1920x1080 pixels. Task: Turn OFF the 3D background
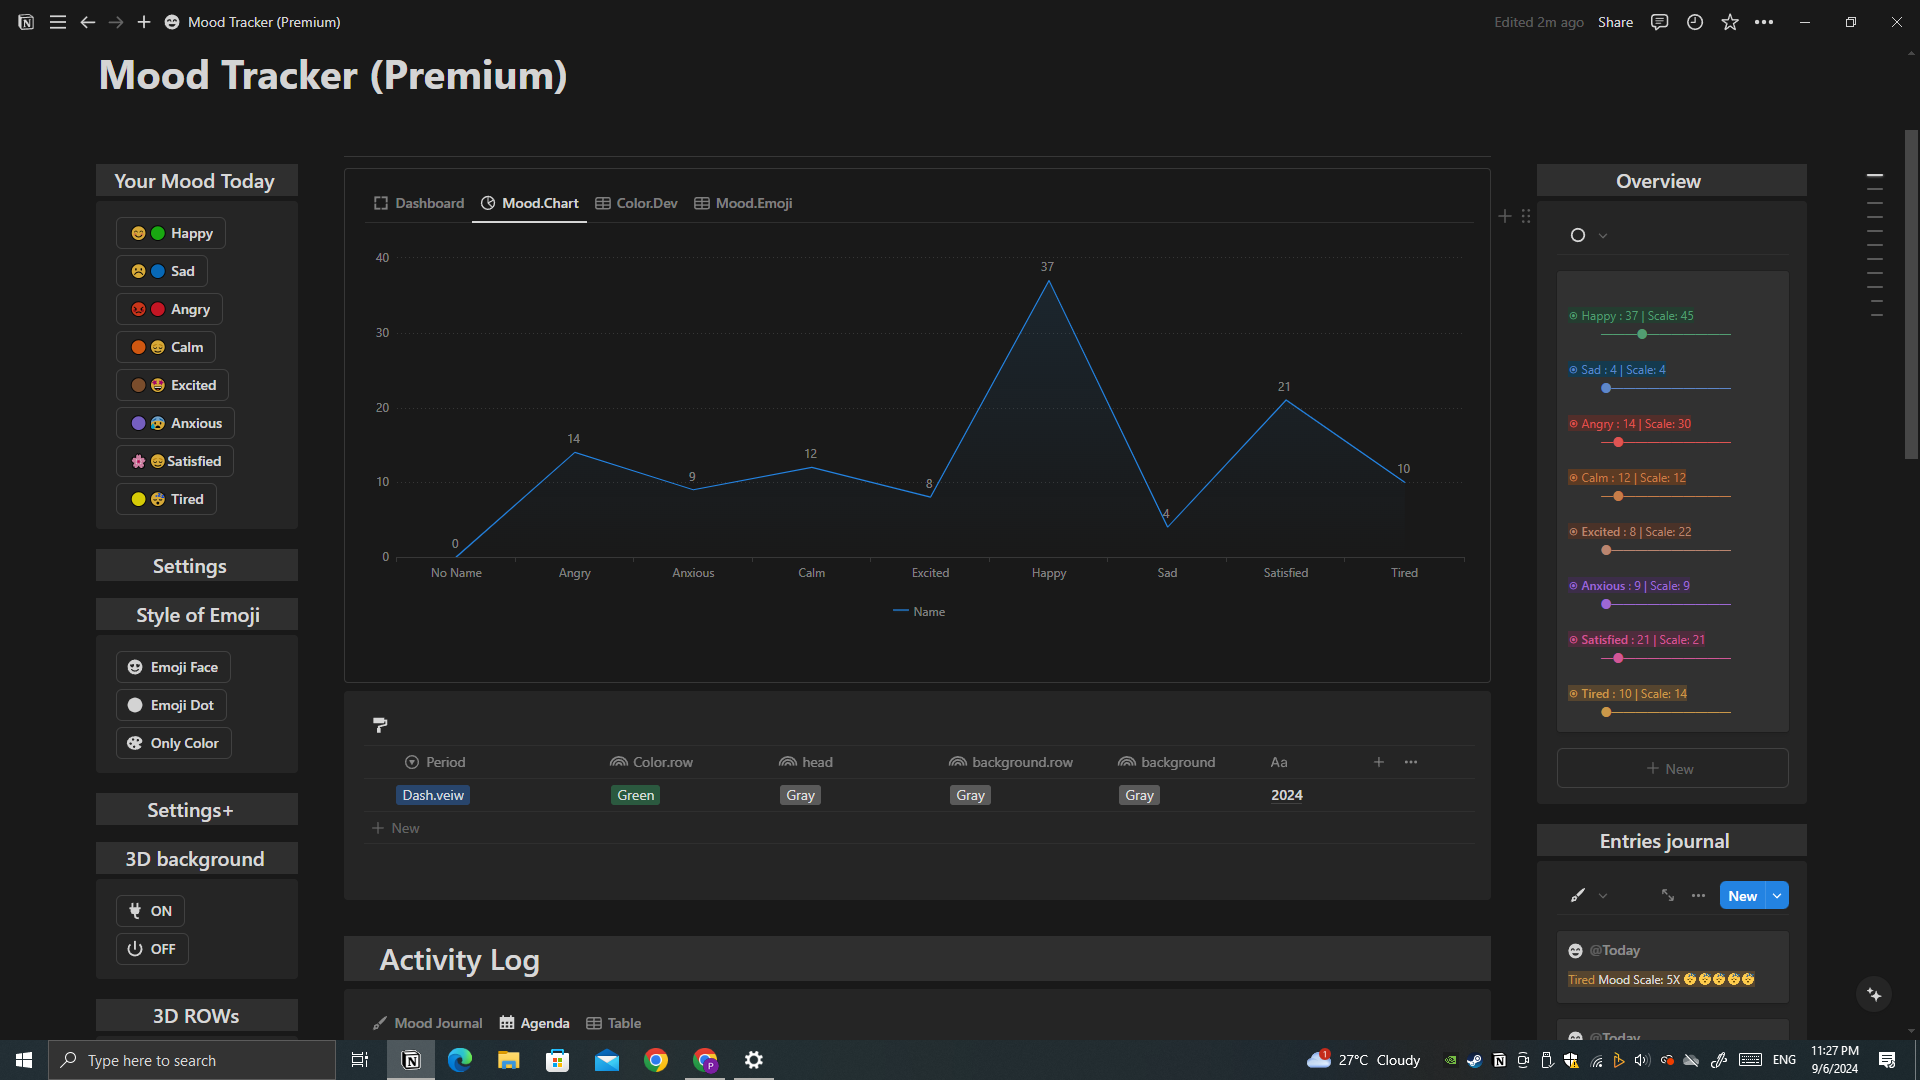(152, 949)
